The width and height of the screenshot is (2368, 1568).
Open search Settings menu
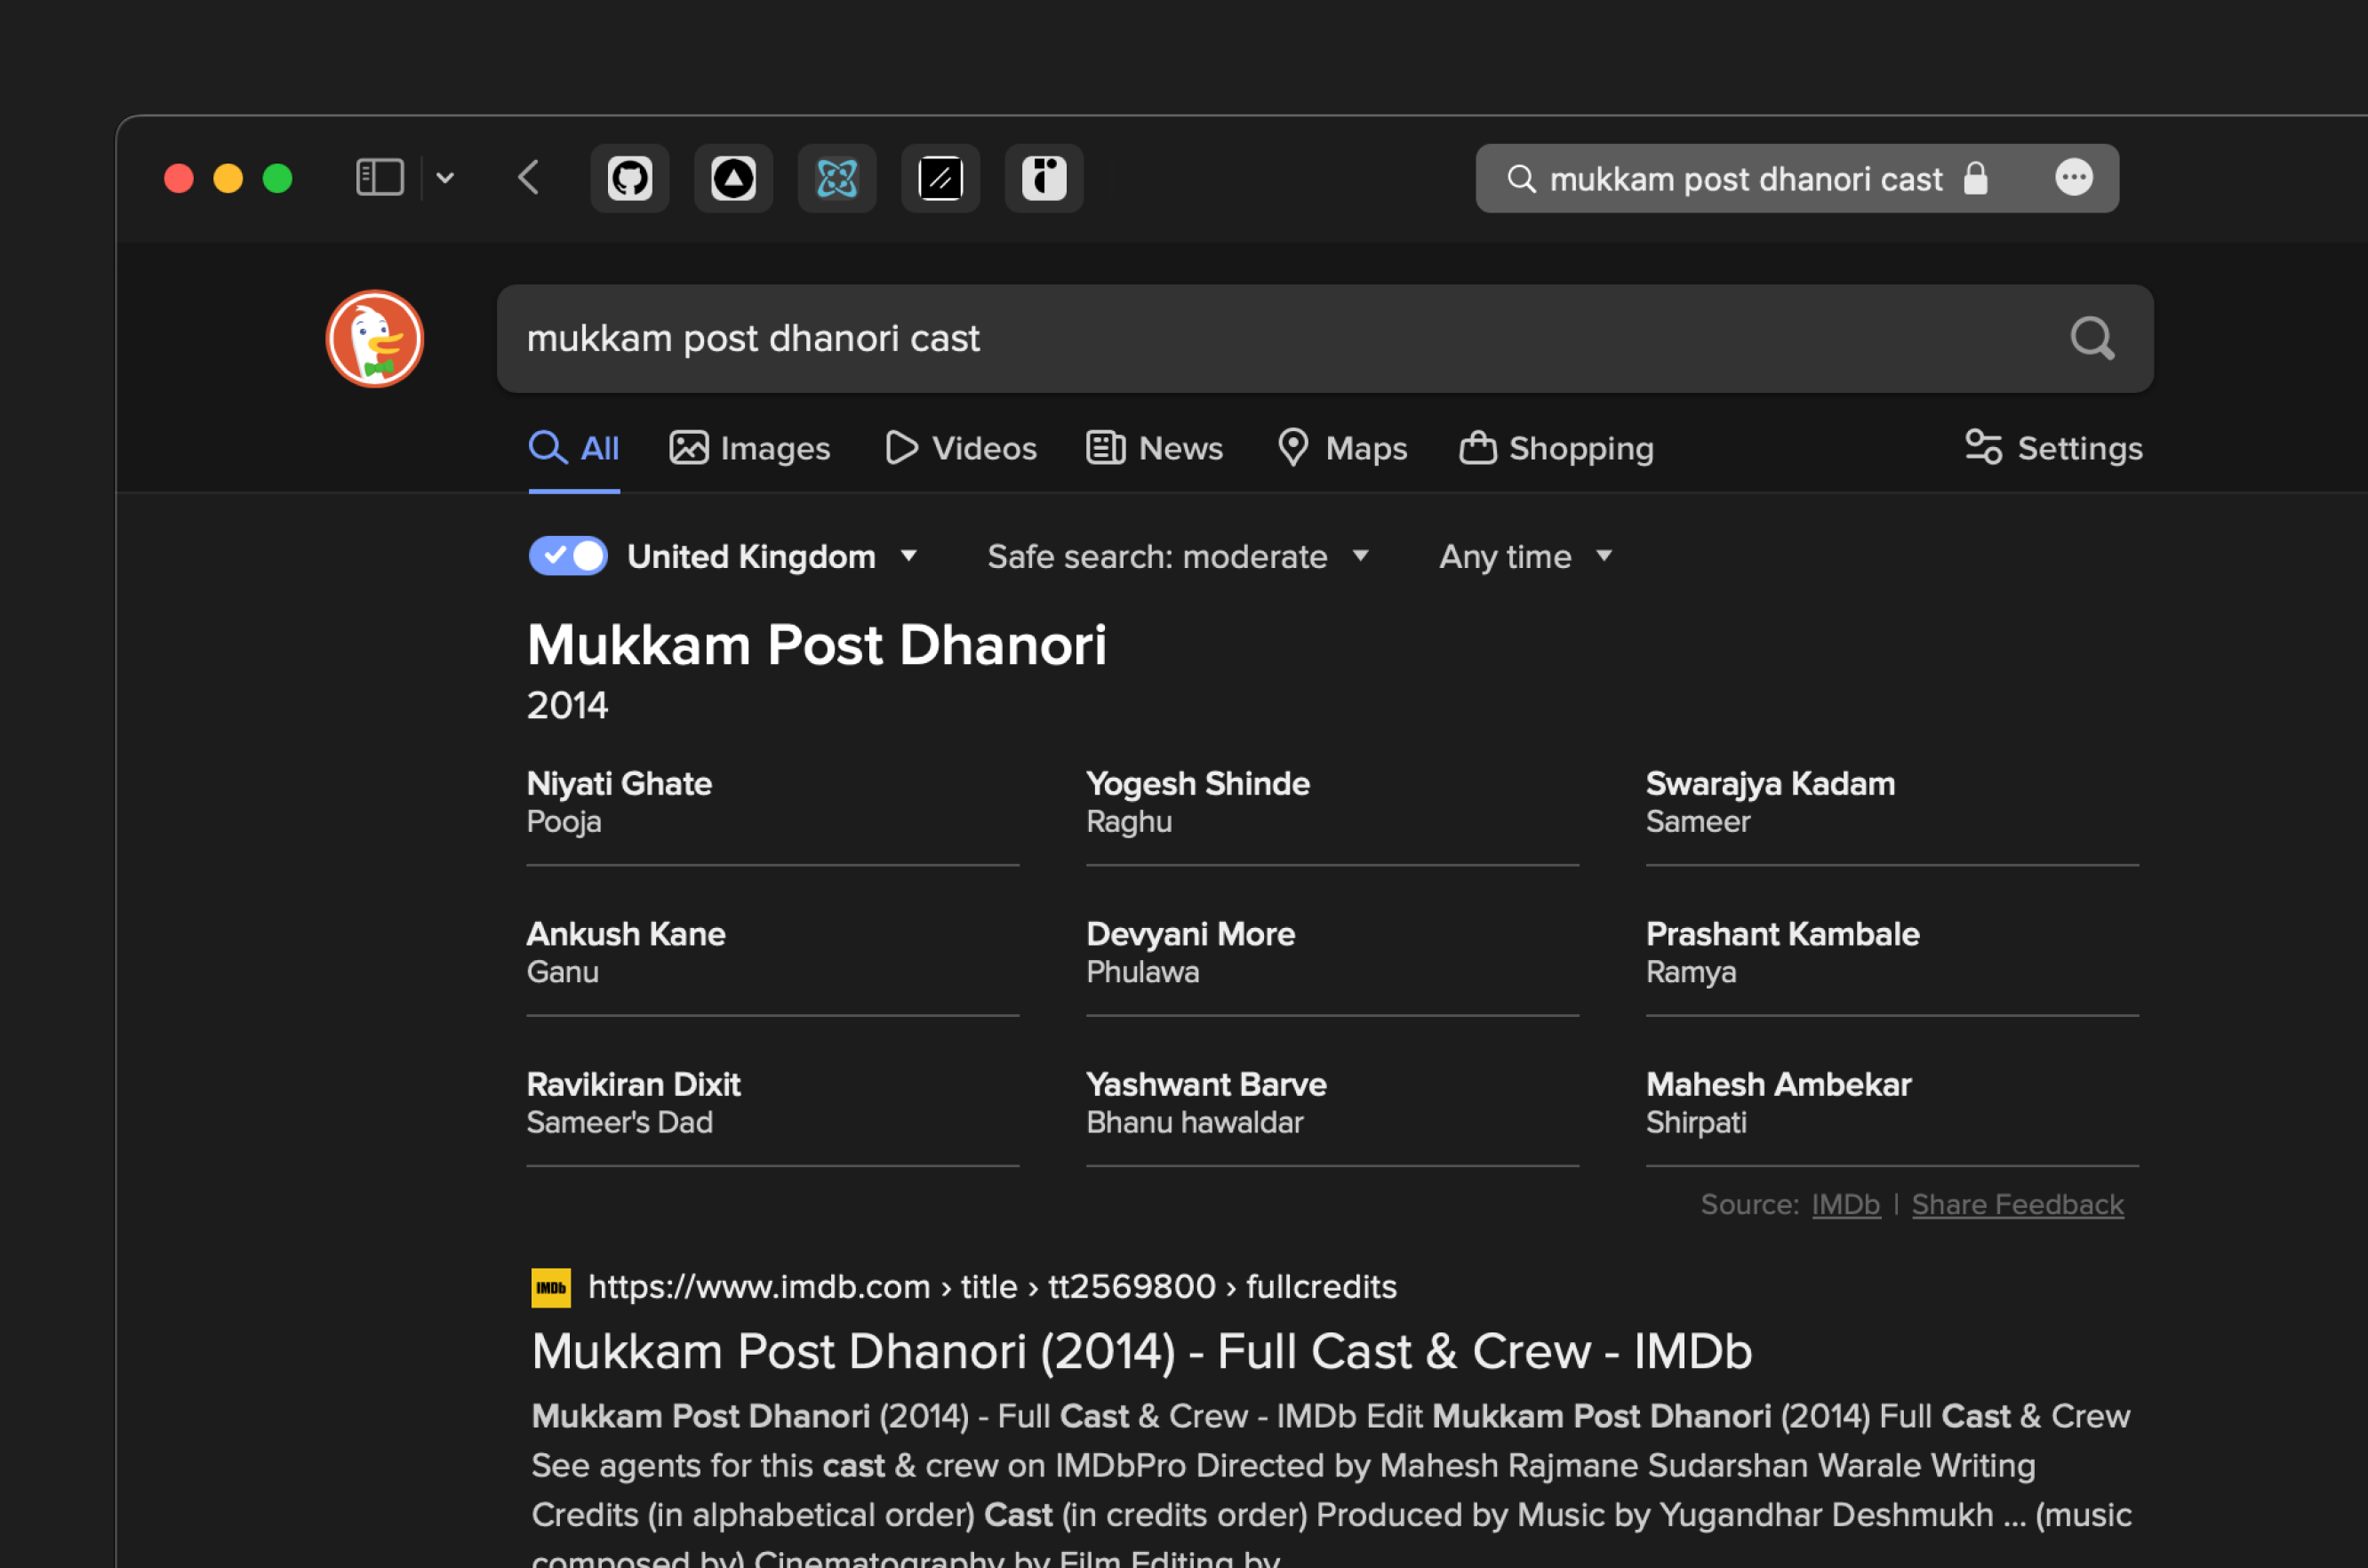[x=2053, y=448]
